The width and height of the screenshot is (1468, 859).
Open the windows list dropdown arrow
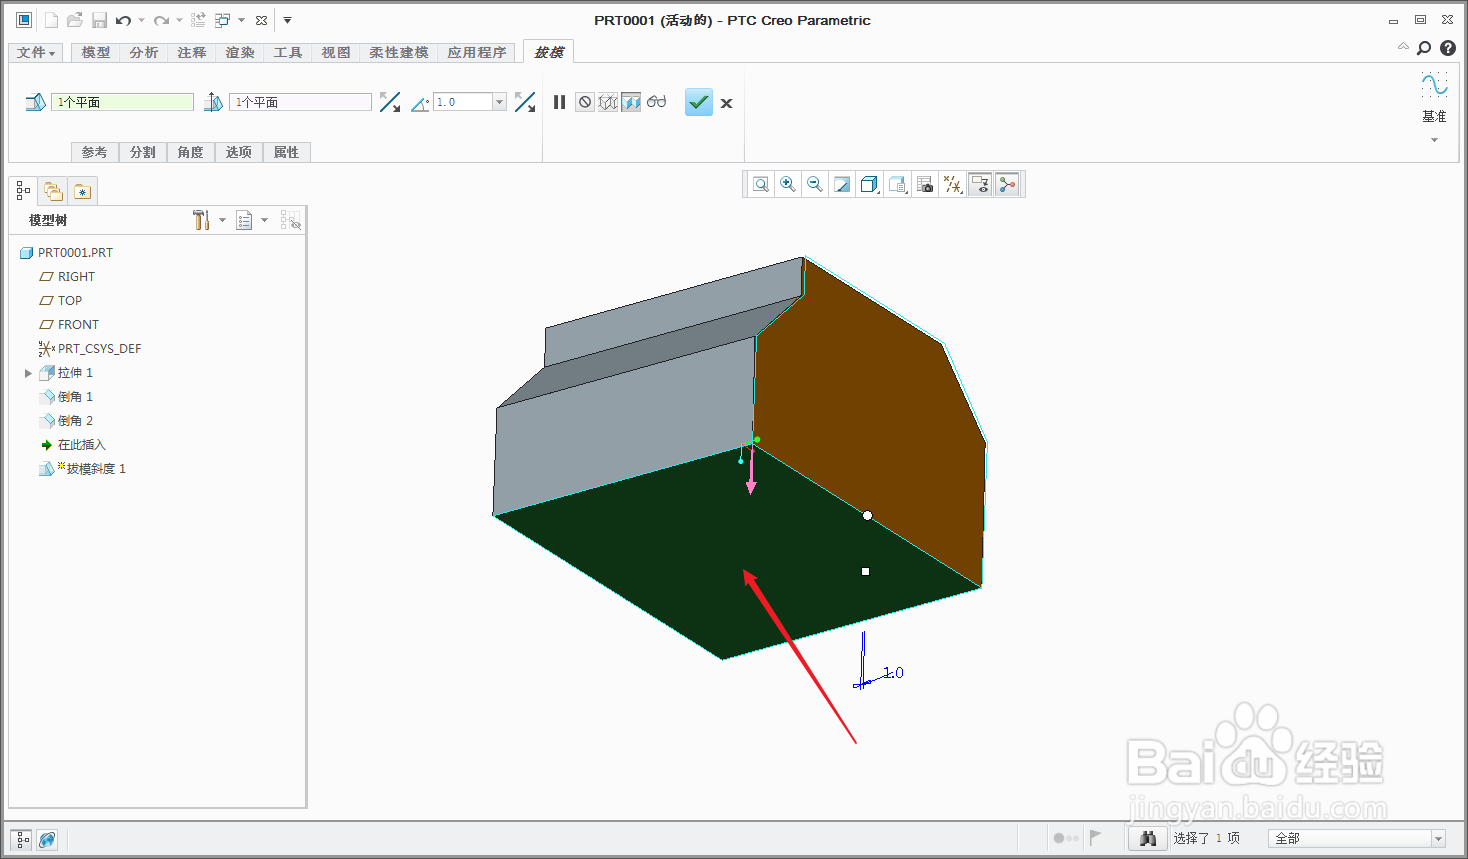(x=241, y=20)
